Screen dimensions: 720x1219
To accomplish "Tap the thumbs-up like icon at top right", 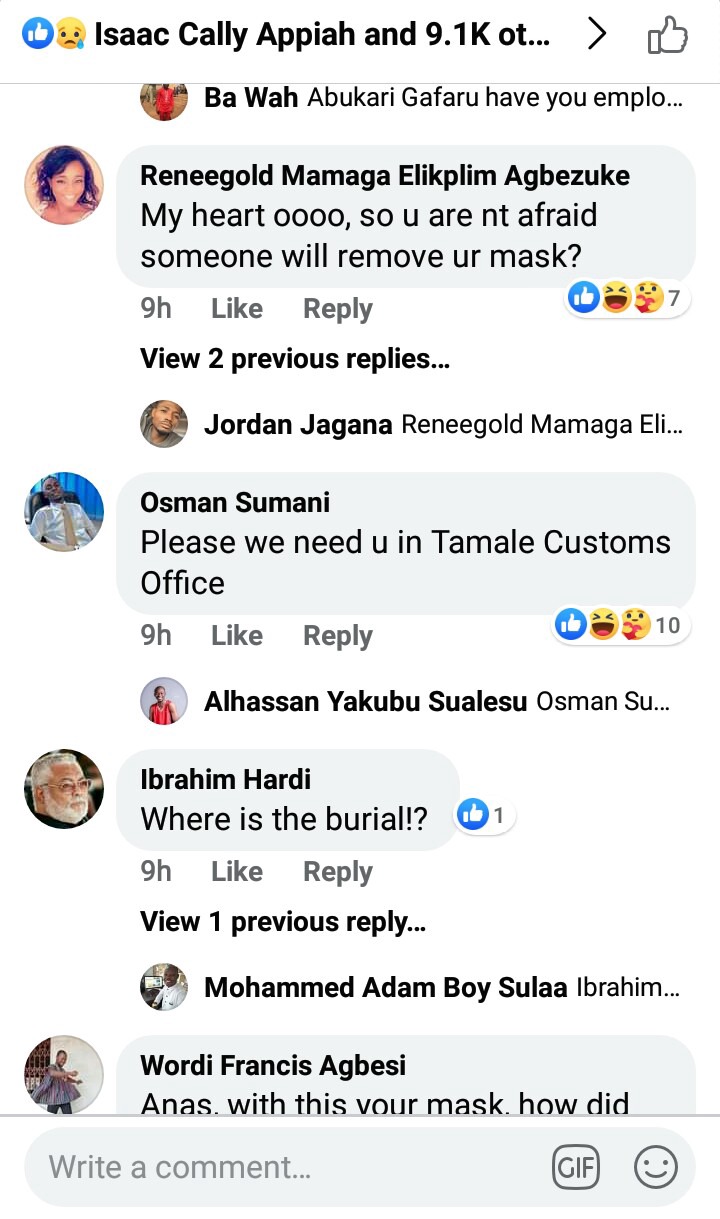I will click(x=668, y=37).
